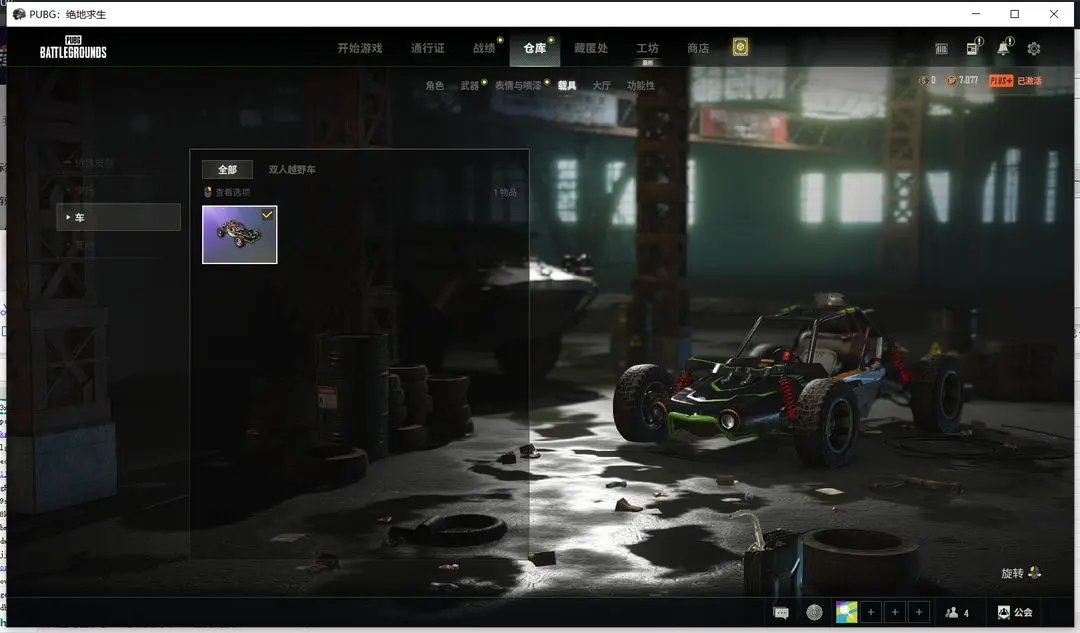The width and height of the screenshot is (1080, 633).
Task: Switch to 功能性 sub-tab
Action: pos(641,85)
